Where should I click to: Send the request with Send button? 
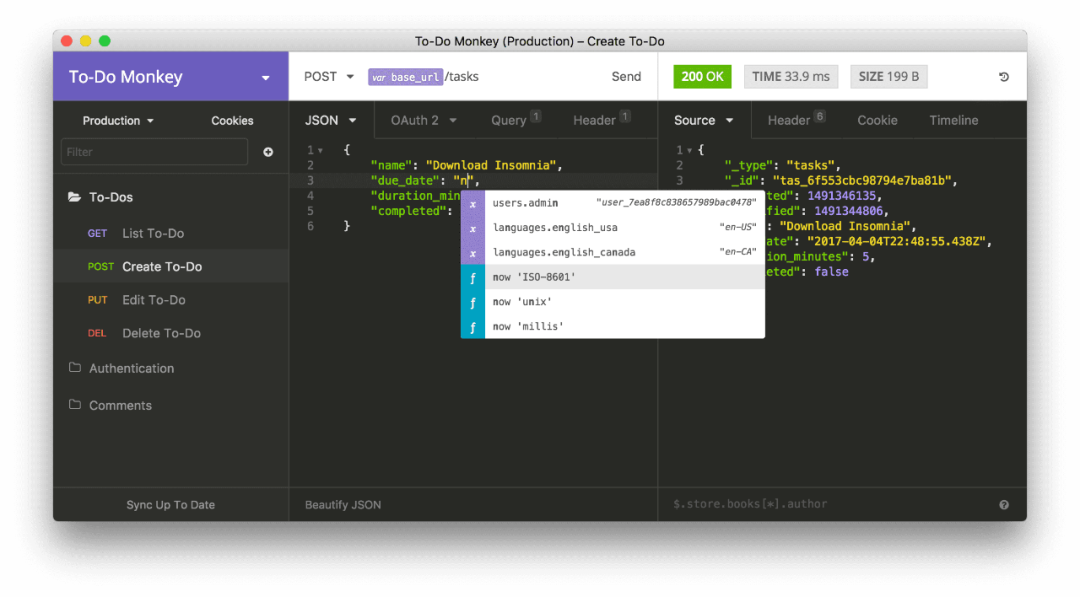click(626, 76)
